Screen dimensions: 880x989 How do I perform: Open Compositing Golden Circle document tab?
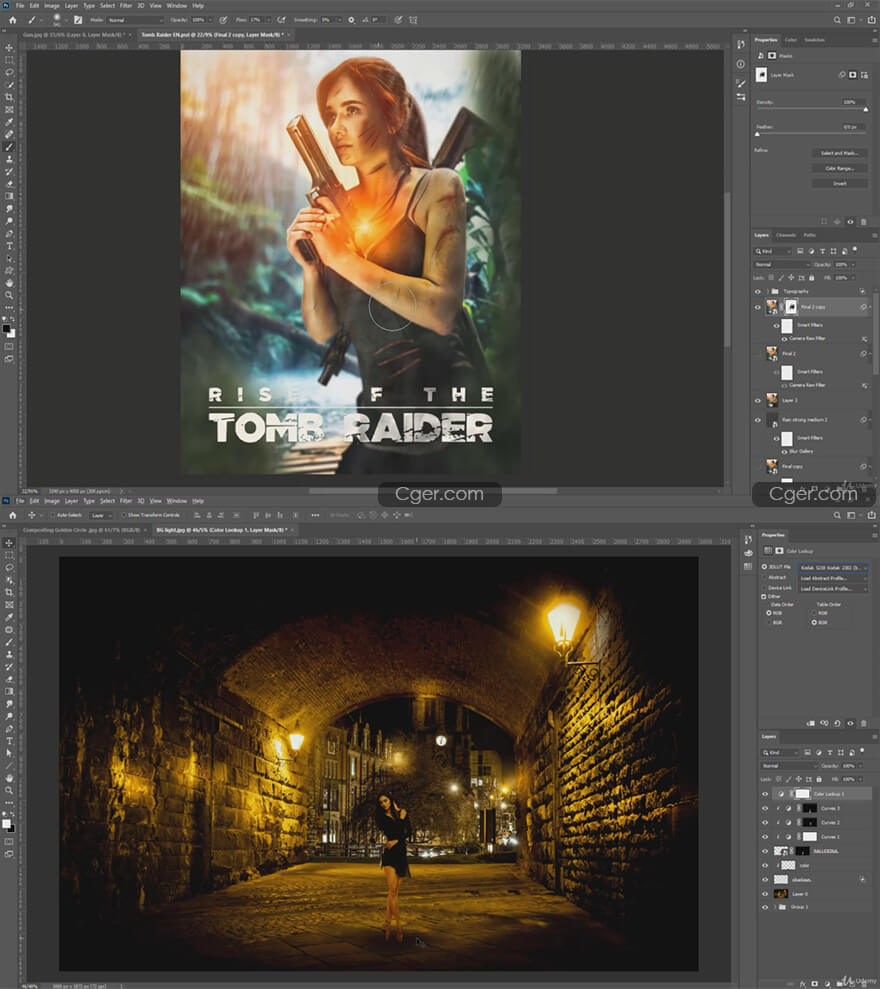81,530
